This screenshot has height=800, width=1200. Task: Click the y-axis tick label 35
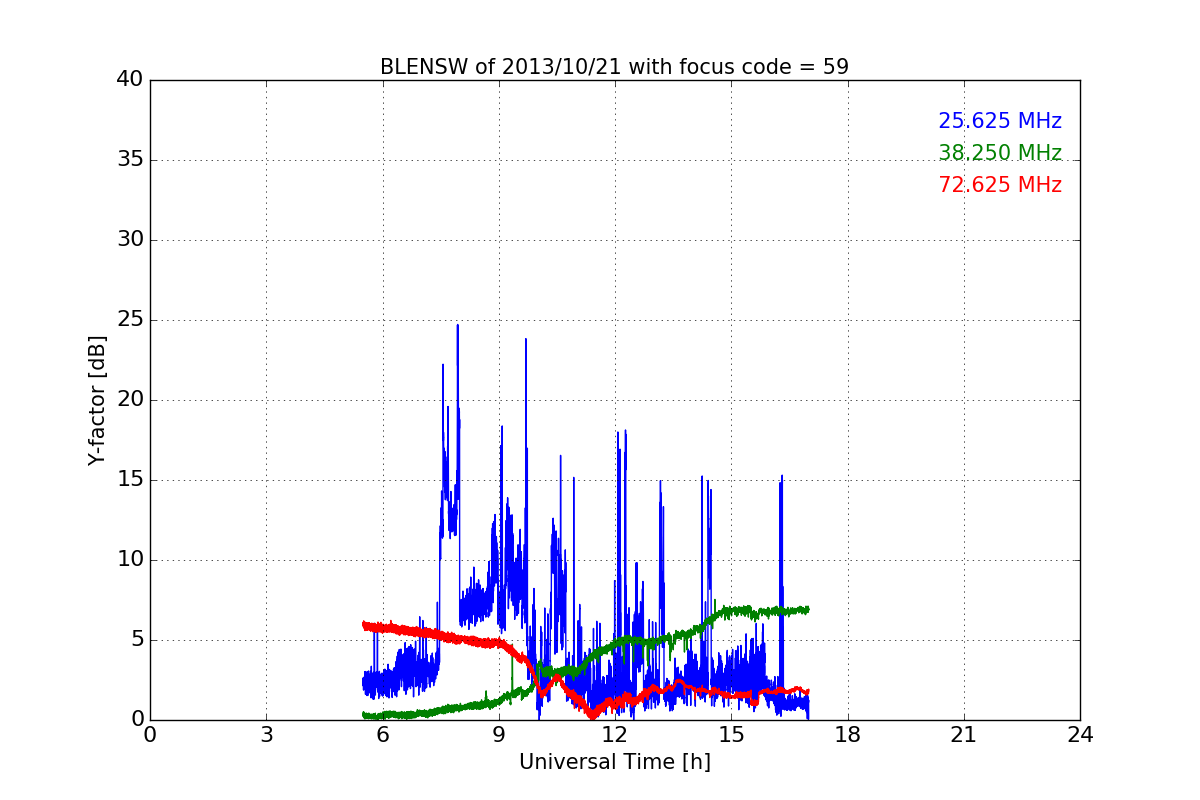point(130,160)
